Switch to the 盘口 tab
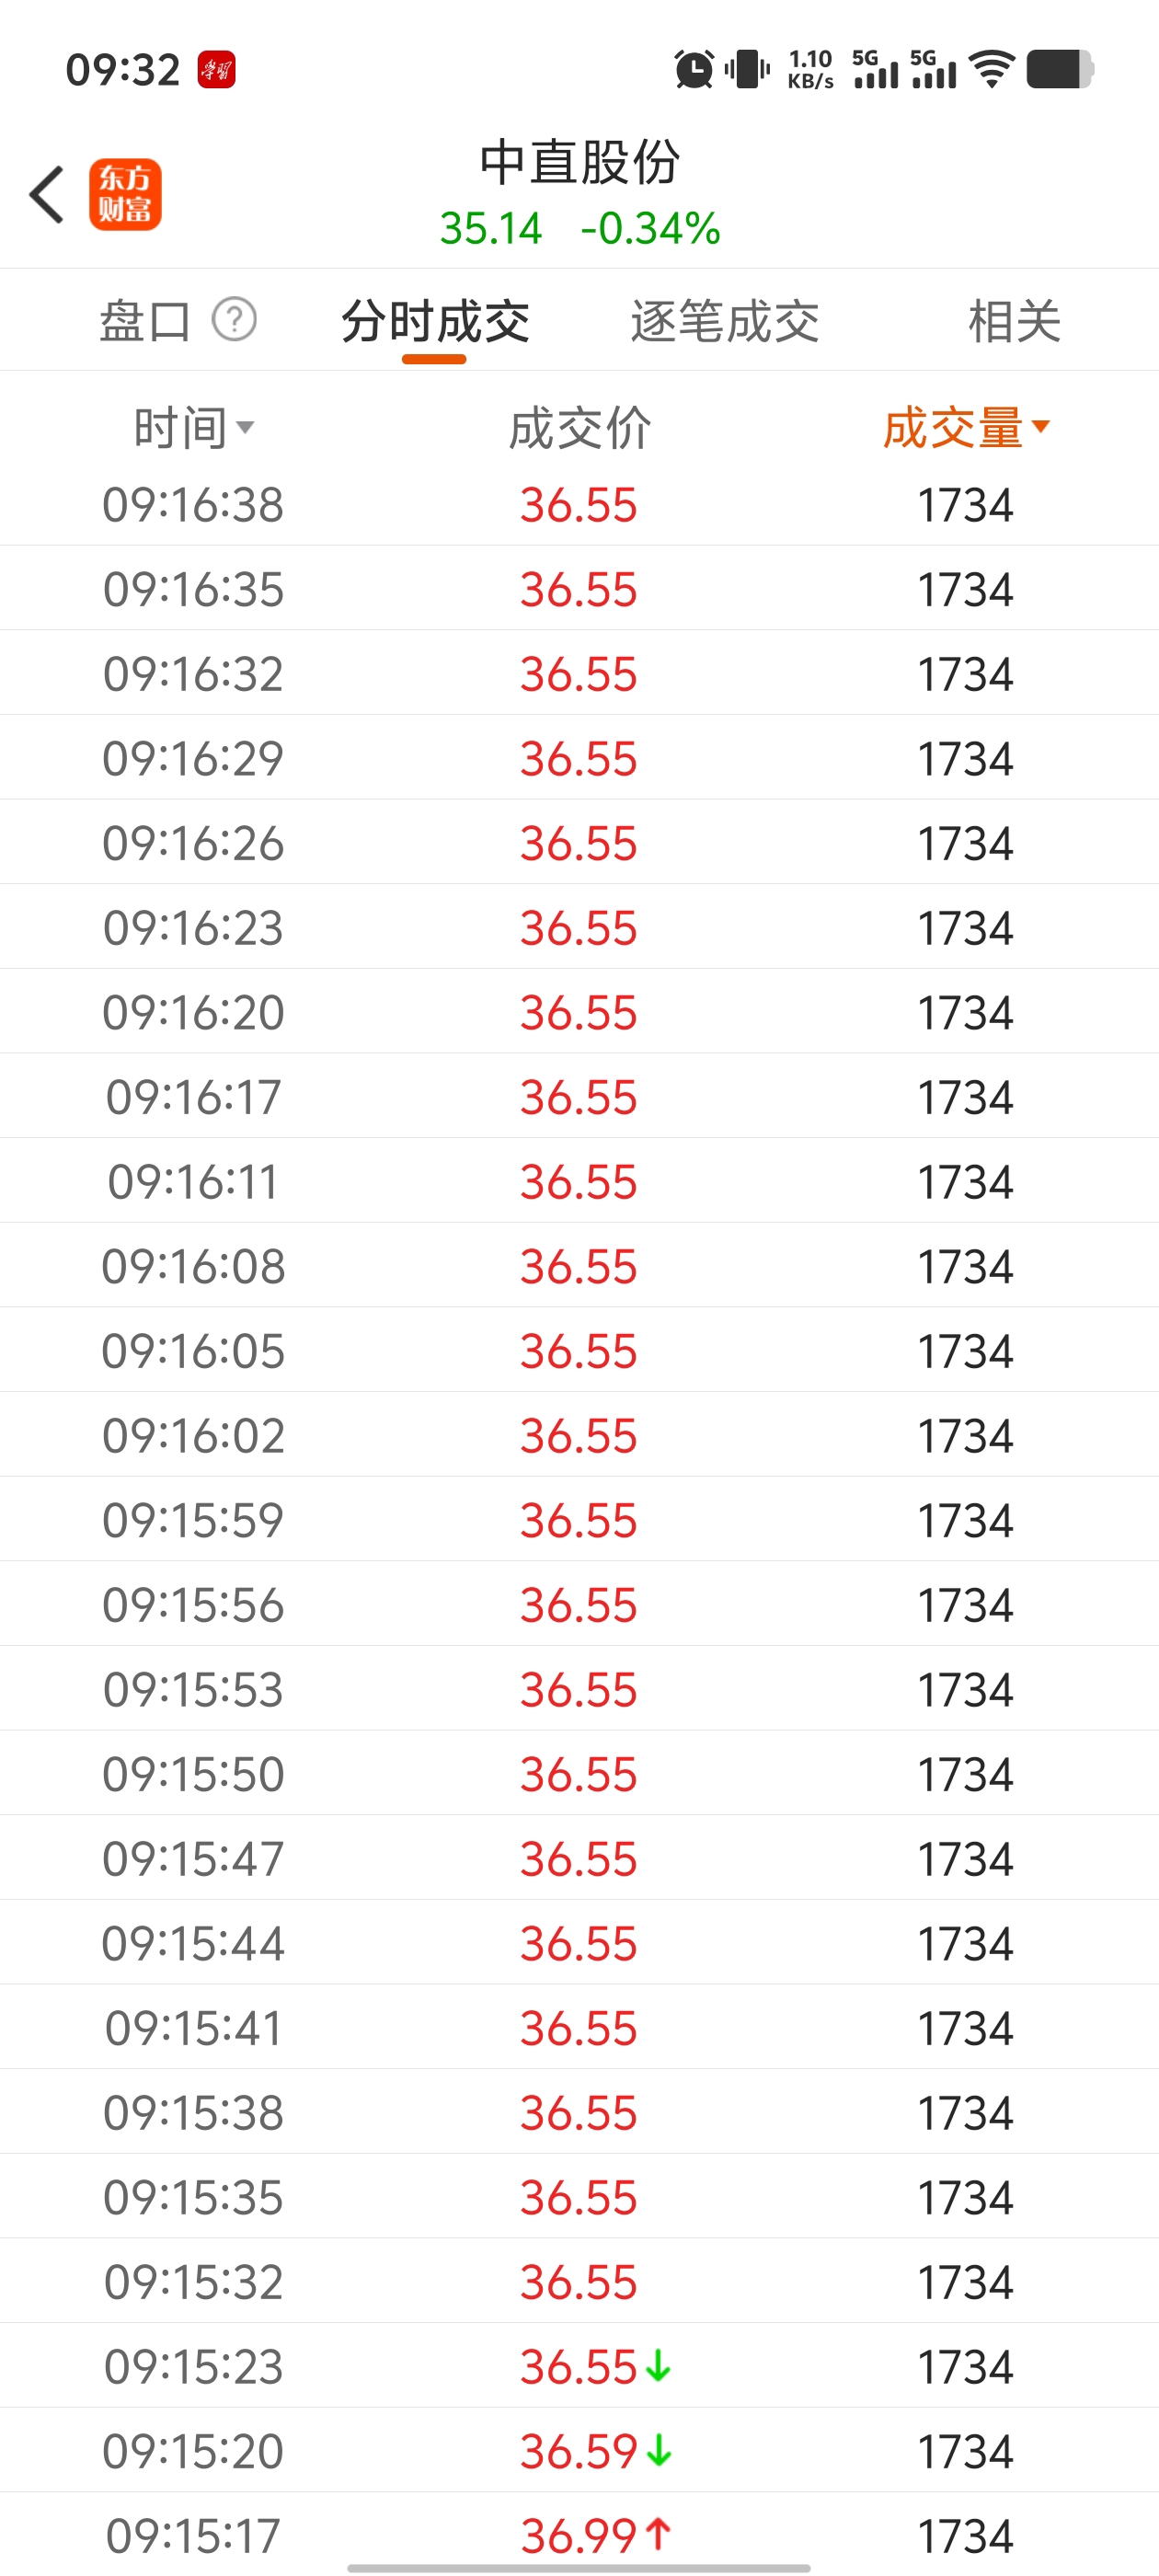Screen dimensions: 1159x2576 [145, 322]
